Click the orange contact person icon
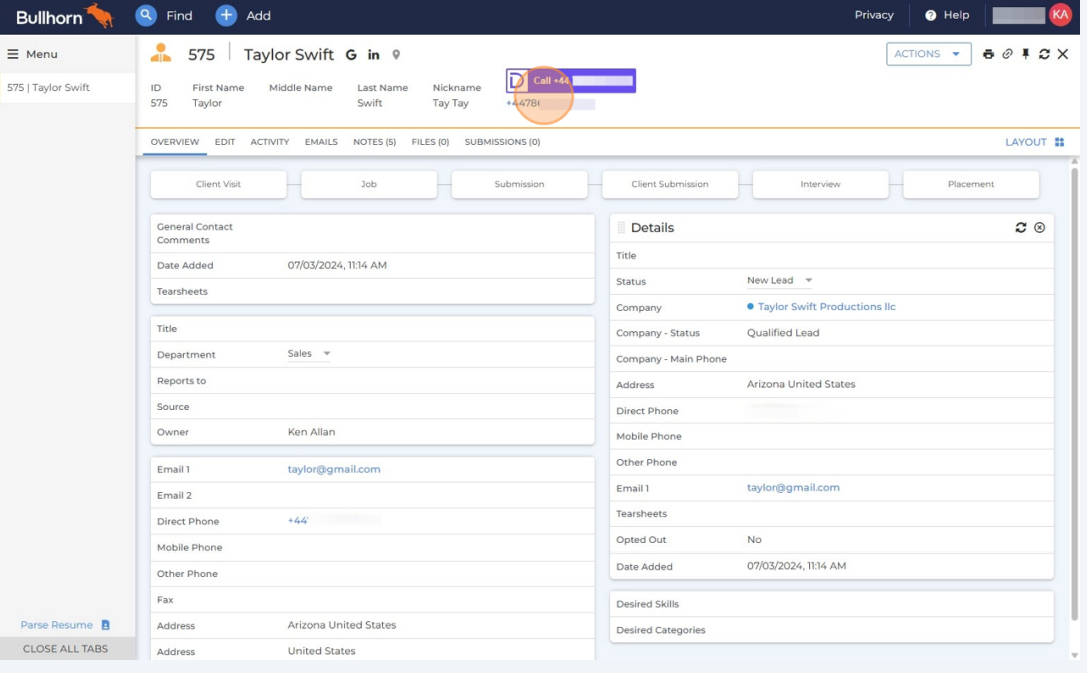Viewport: 1087px width, 673px height. tap(161, 53)
